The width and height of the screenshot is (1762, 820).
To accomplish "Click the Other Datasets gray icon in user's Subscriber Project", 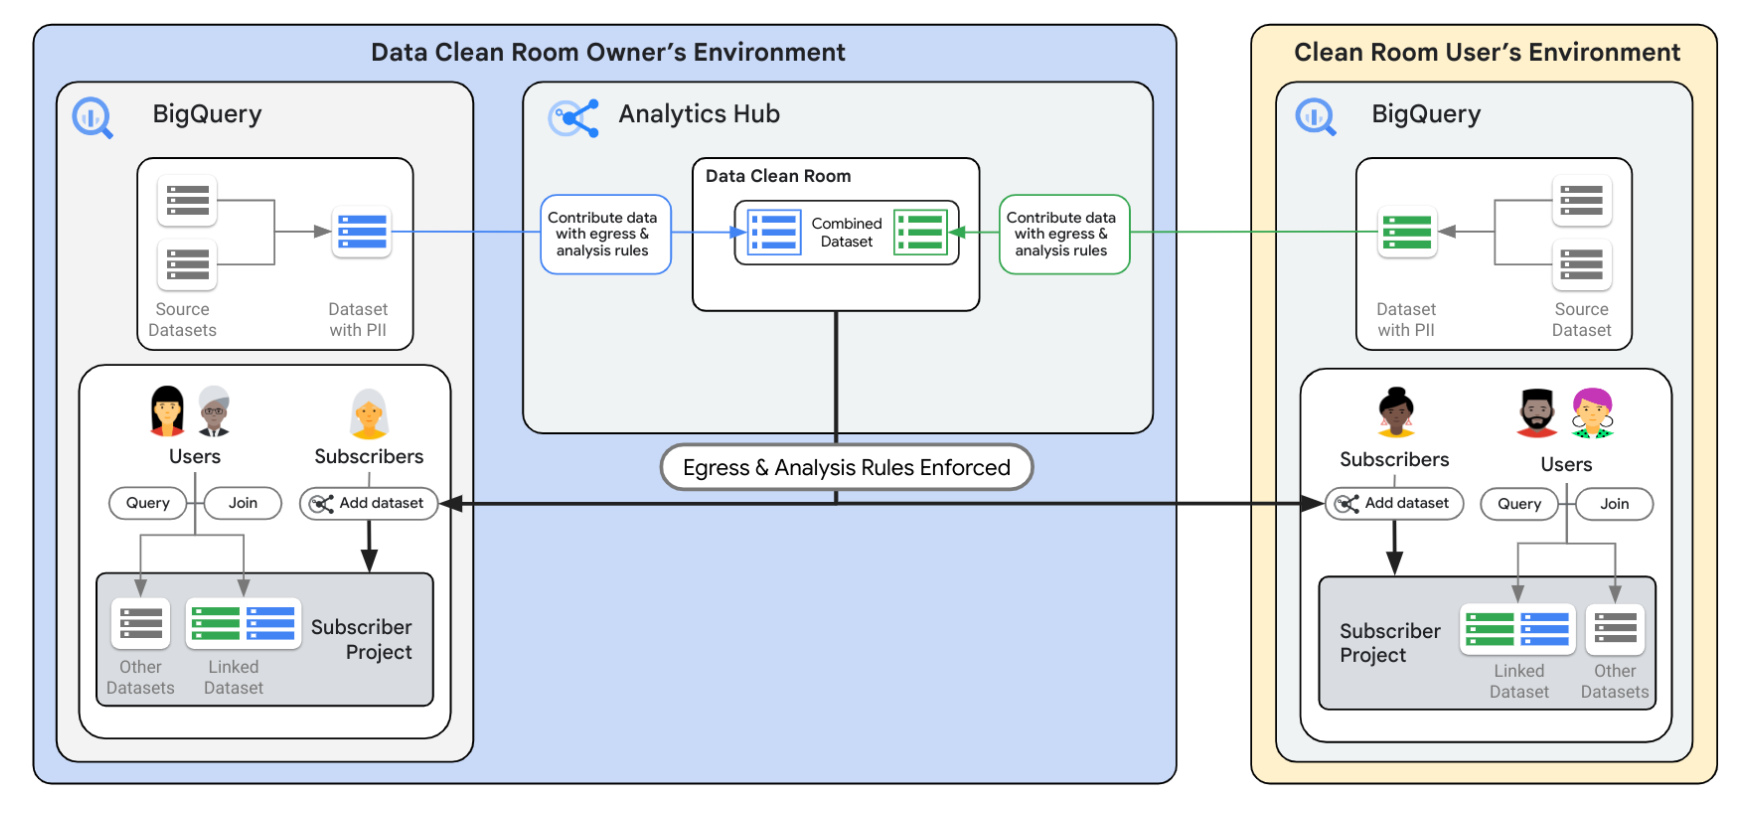I will (x=1615, y=629).
